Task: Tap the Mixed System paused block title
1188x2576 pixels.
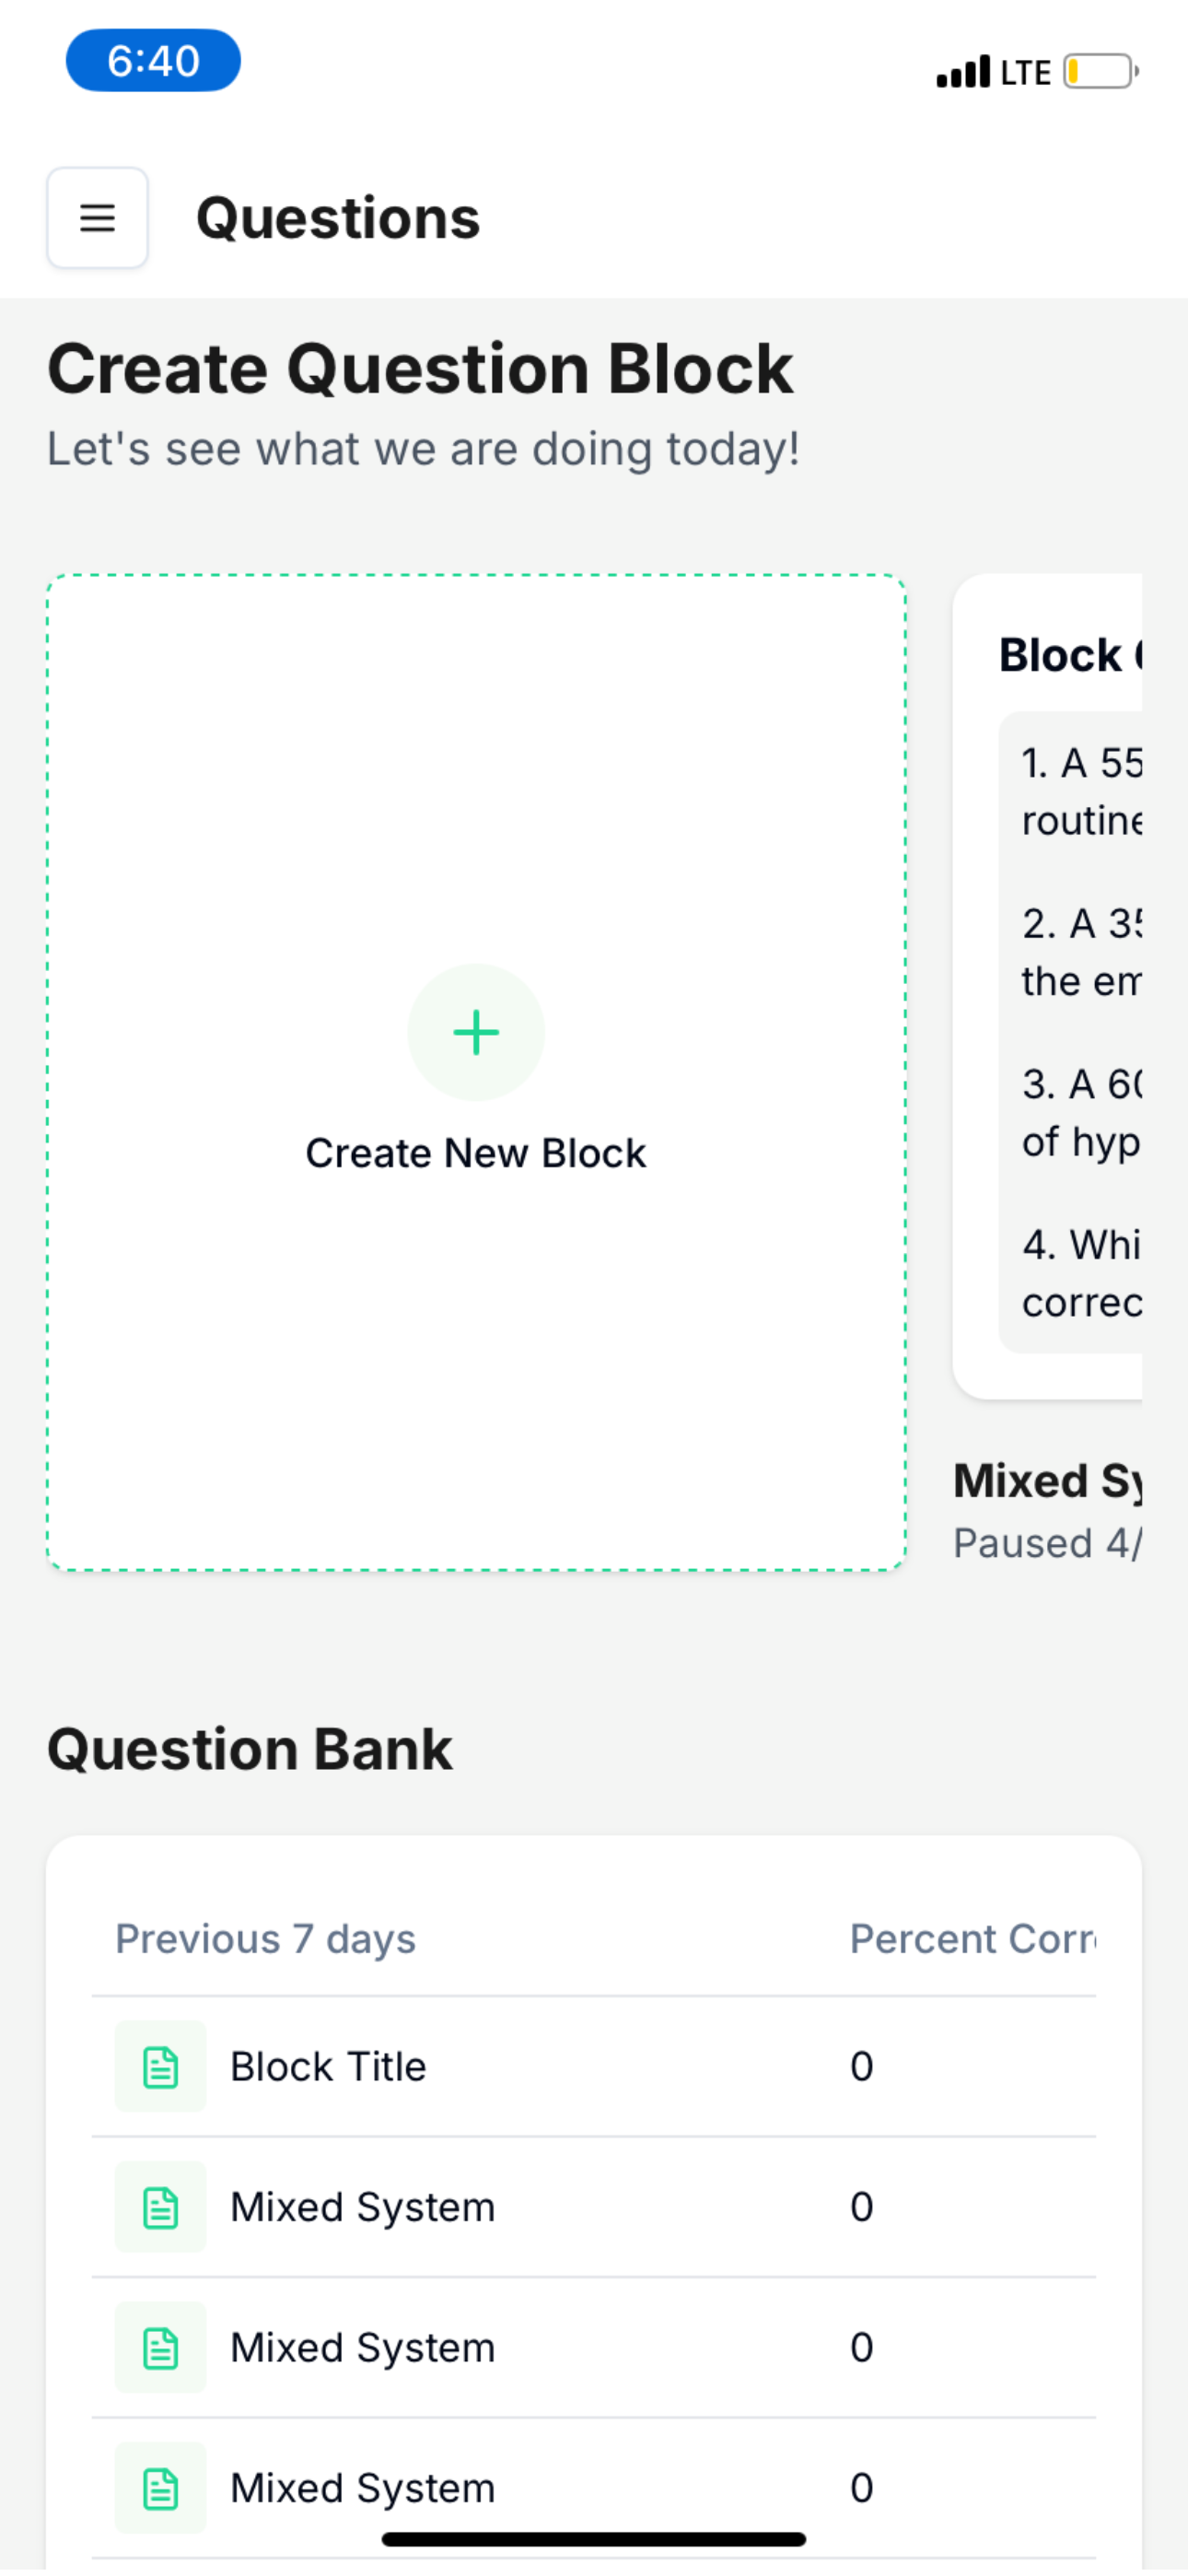Action: pyautogui.click(x=1047, y=1481)
